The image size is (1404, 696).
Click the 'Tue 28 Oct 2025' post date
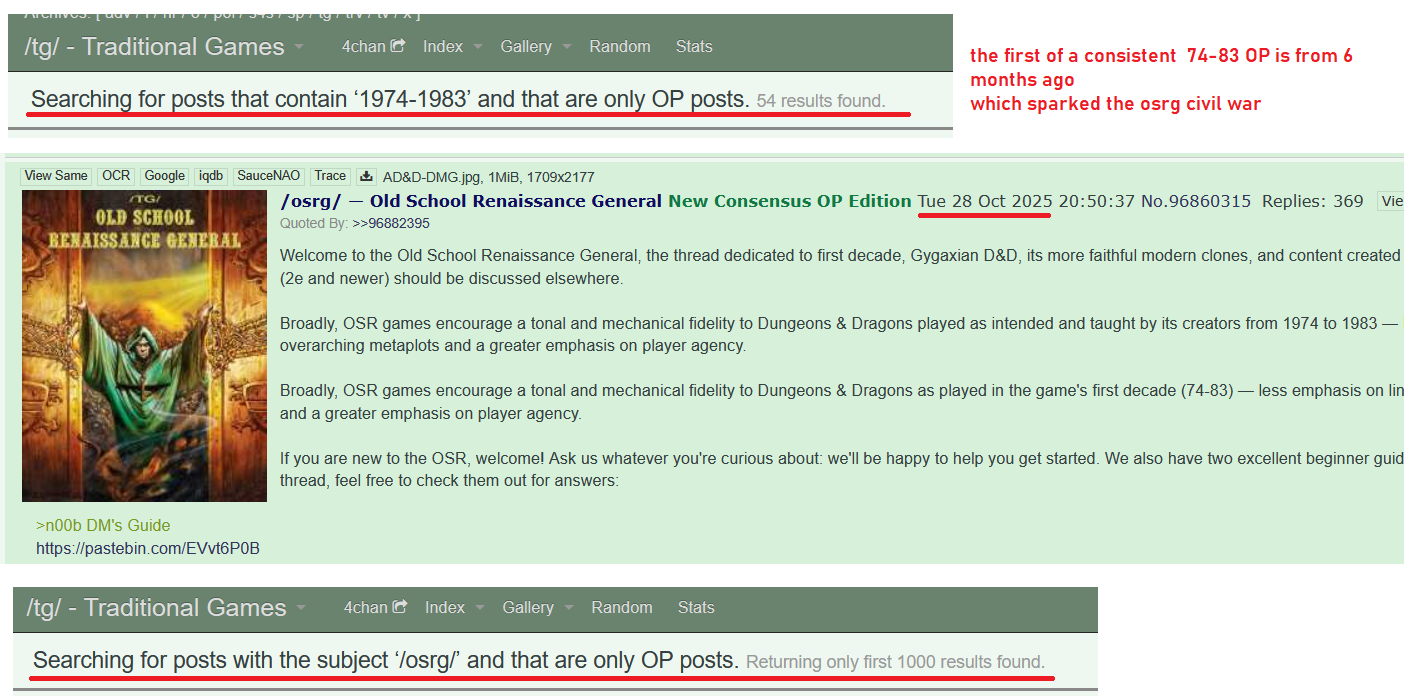tap(985, 201)
